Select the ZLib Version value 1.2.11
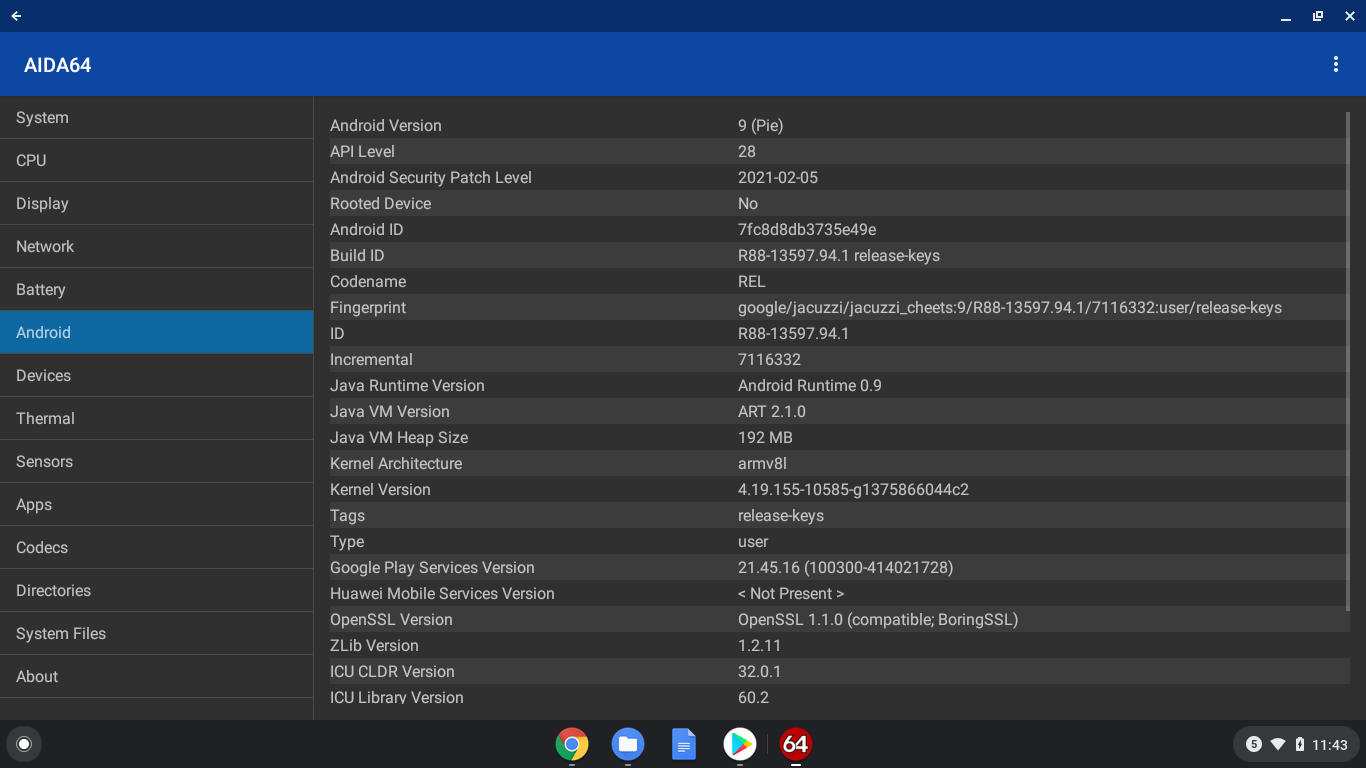The image size is (1366, 768). [760, 645]
